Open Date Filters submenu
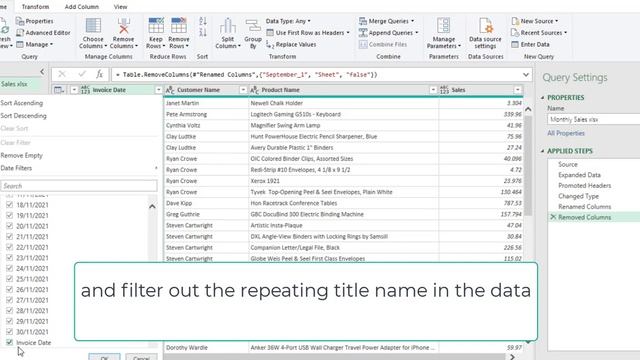This screenshot has width=640, height=360. coord(78,168)
